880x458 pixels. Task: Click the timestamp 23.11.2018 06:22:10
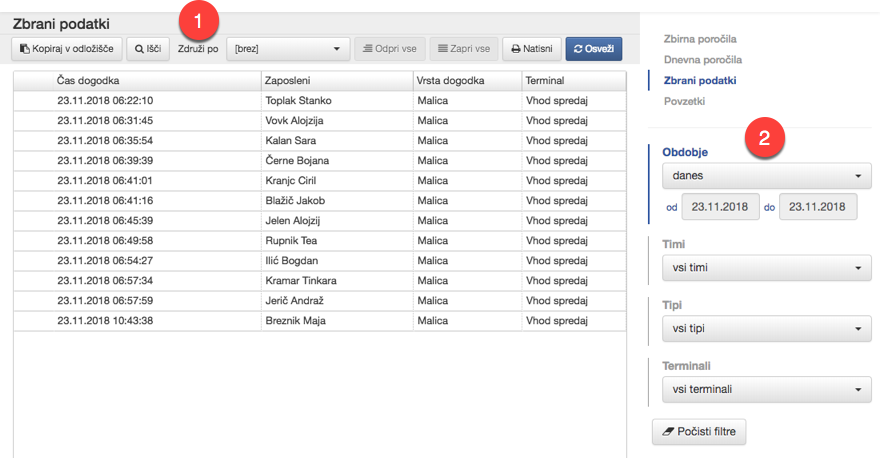(105, 100)
